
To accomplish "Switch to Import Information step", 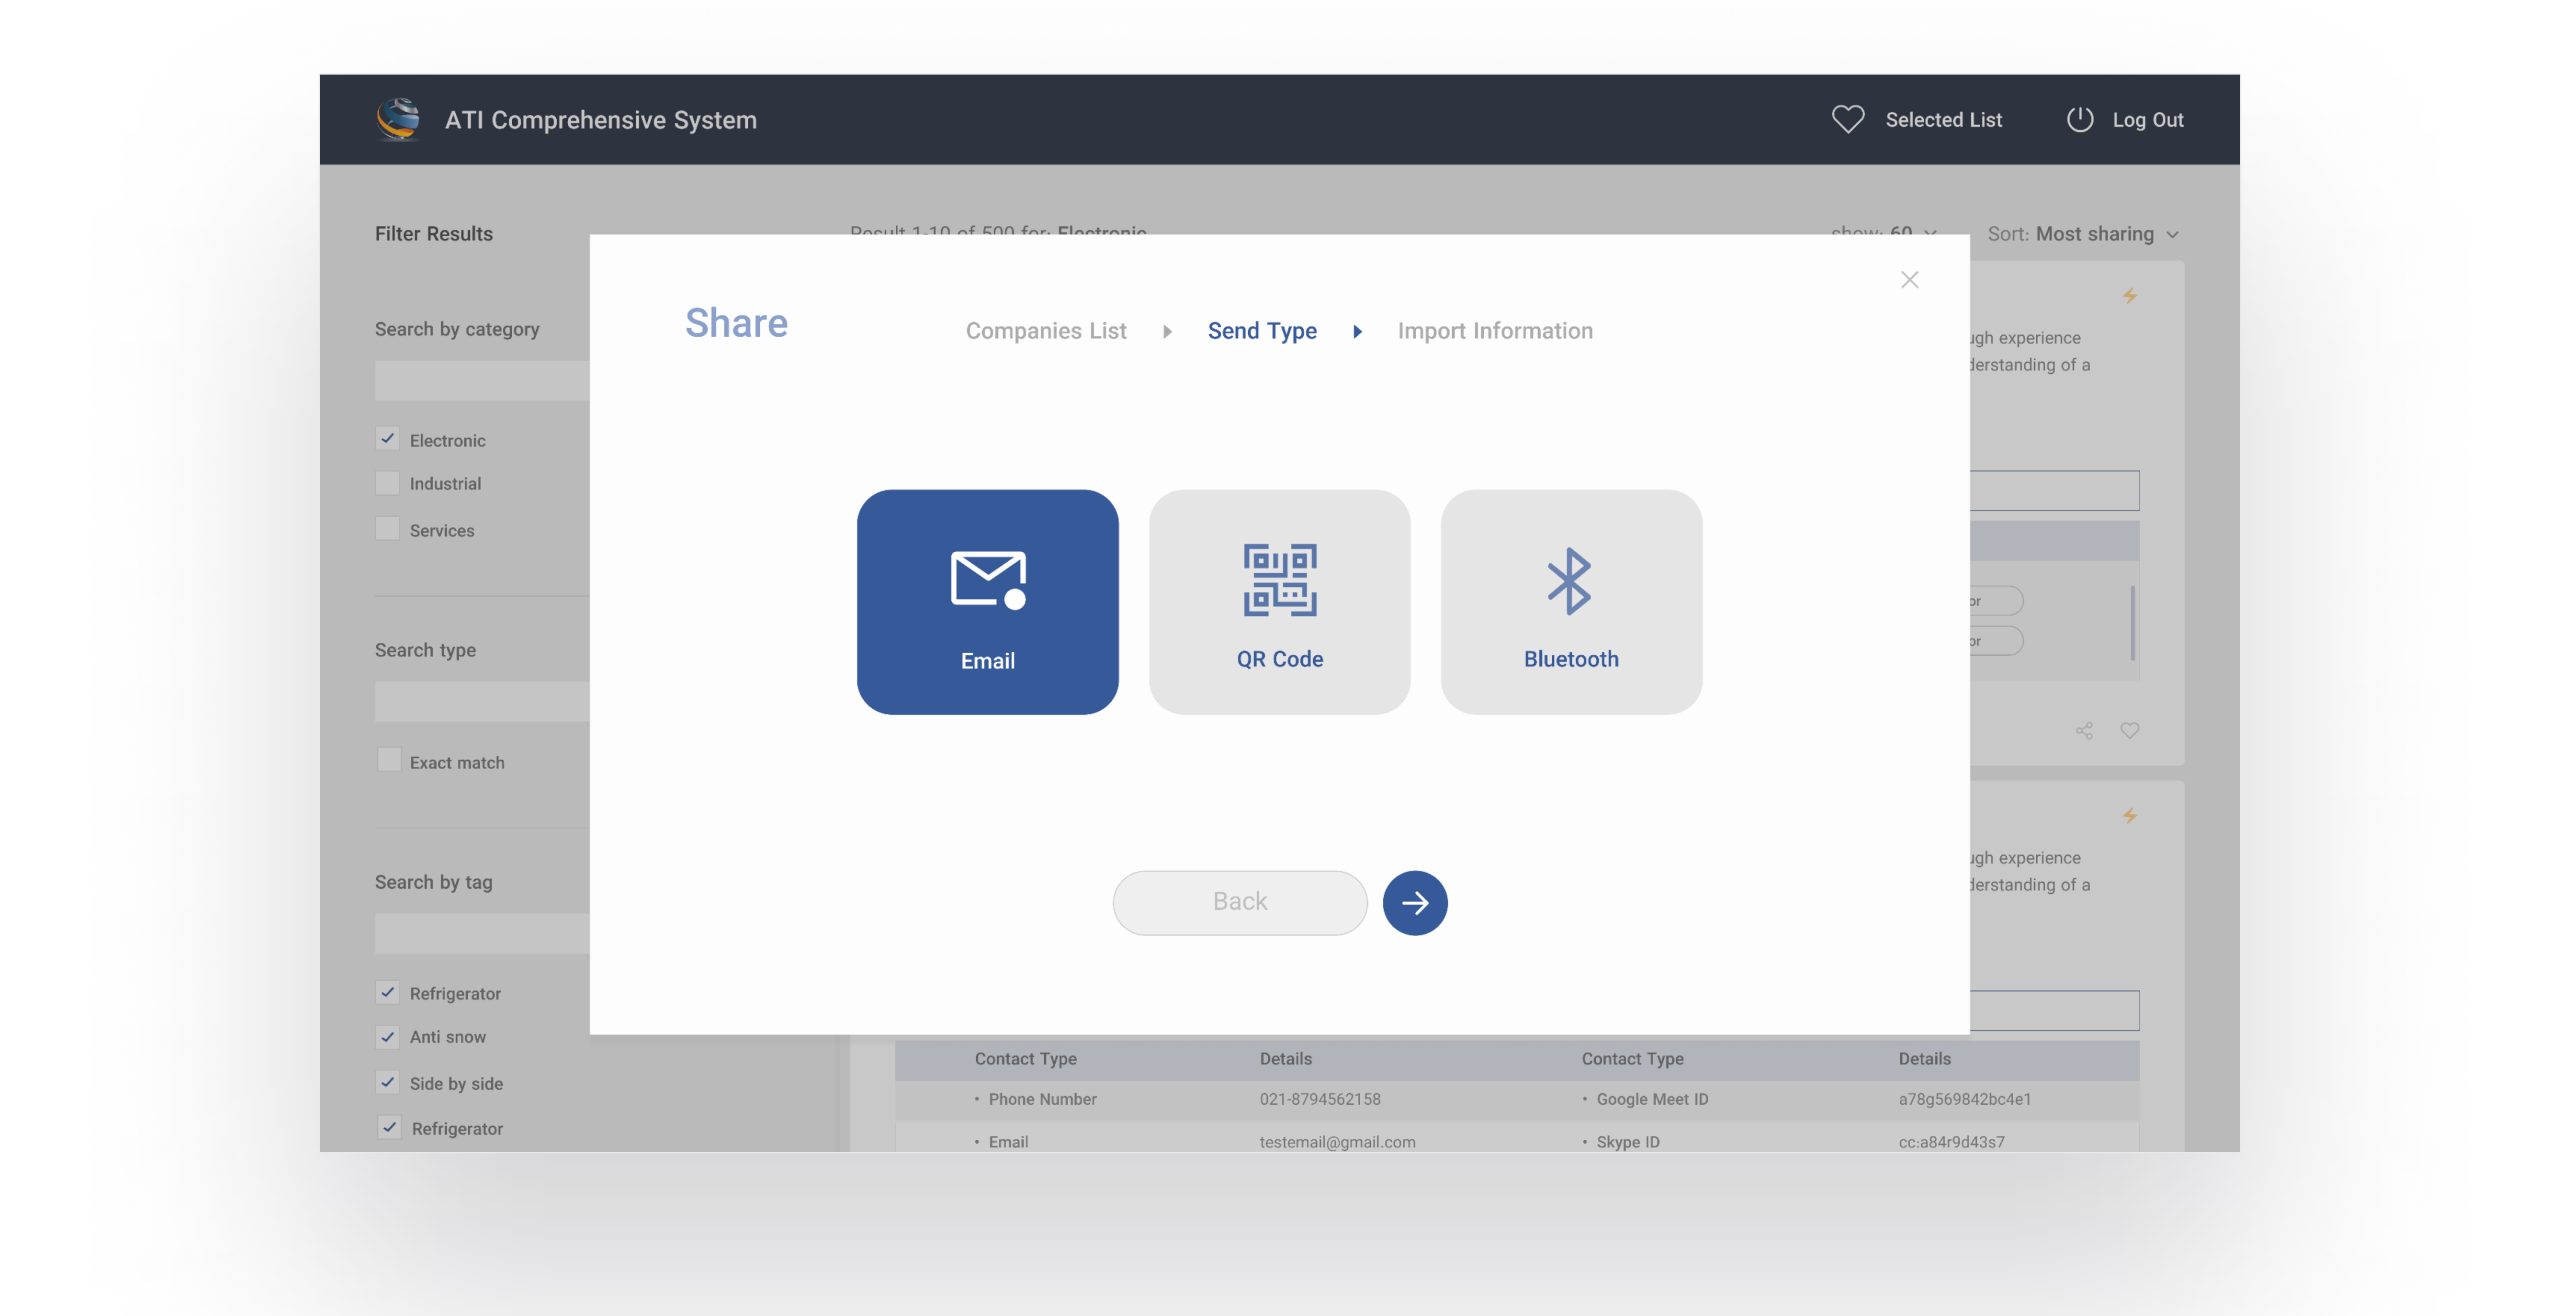I will click(x=1494, y=331).
